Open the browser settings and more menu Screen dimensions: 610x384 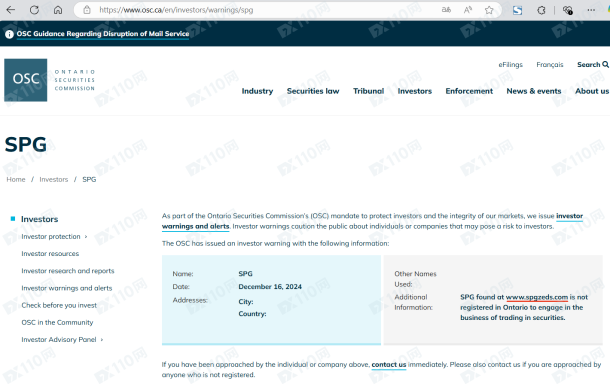pyautogui.click(x=591, y=10)
